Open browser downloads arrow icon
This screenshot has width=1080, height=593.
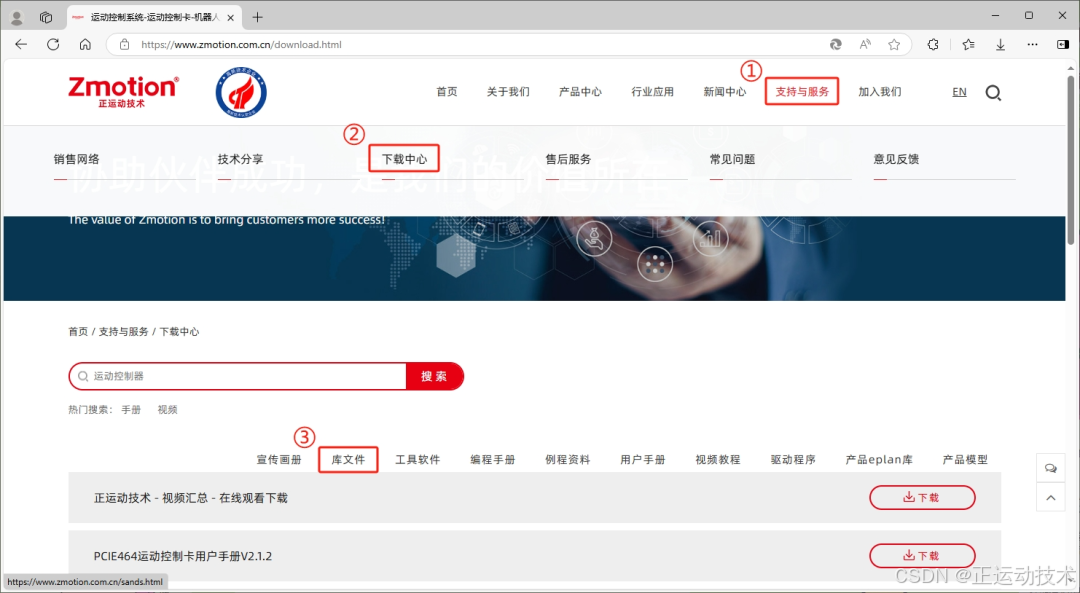pos(1000,44)
